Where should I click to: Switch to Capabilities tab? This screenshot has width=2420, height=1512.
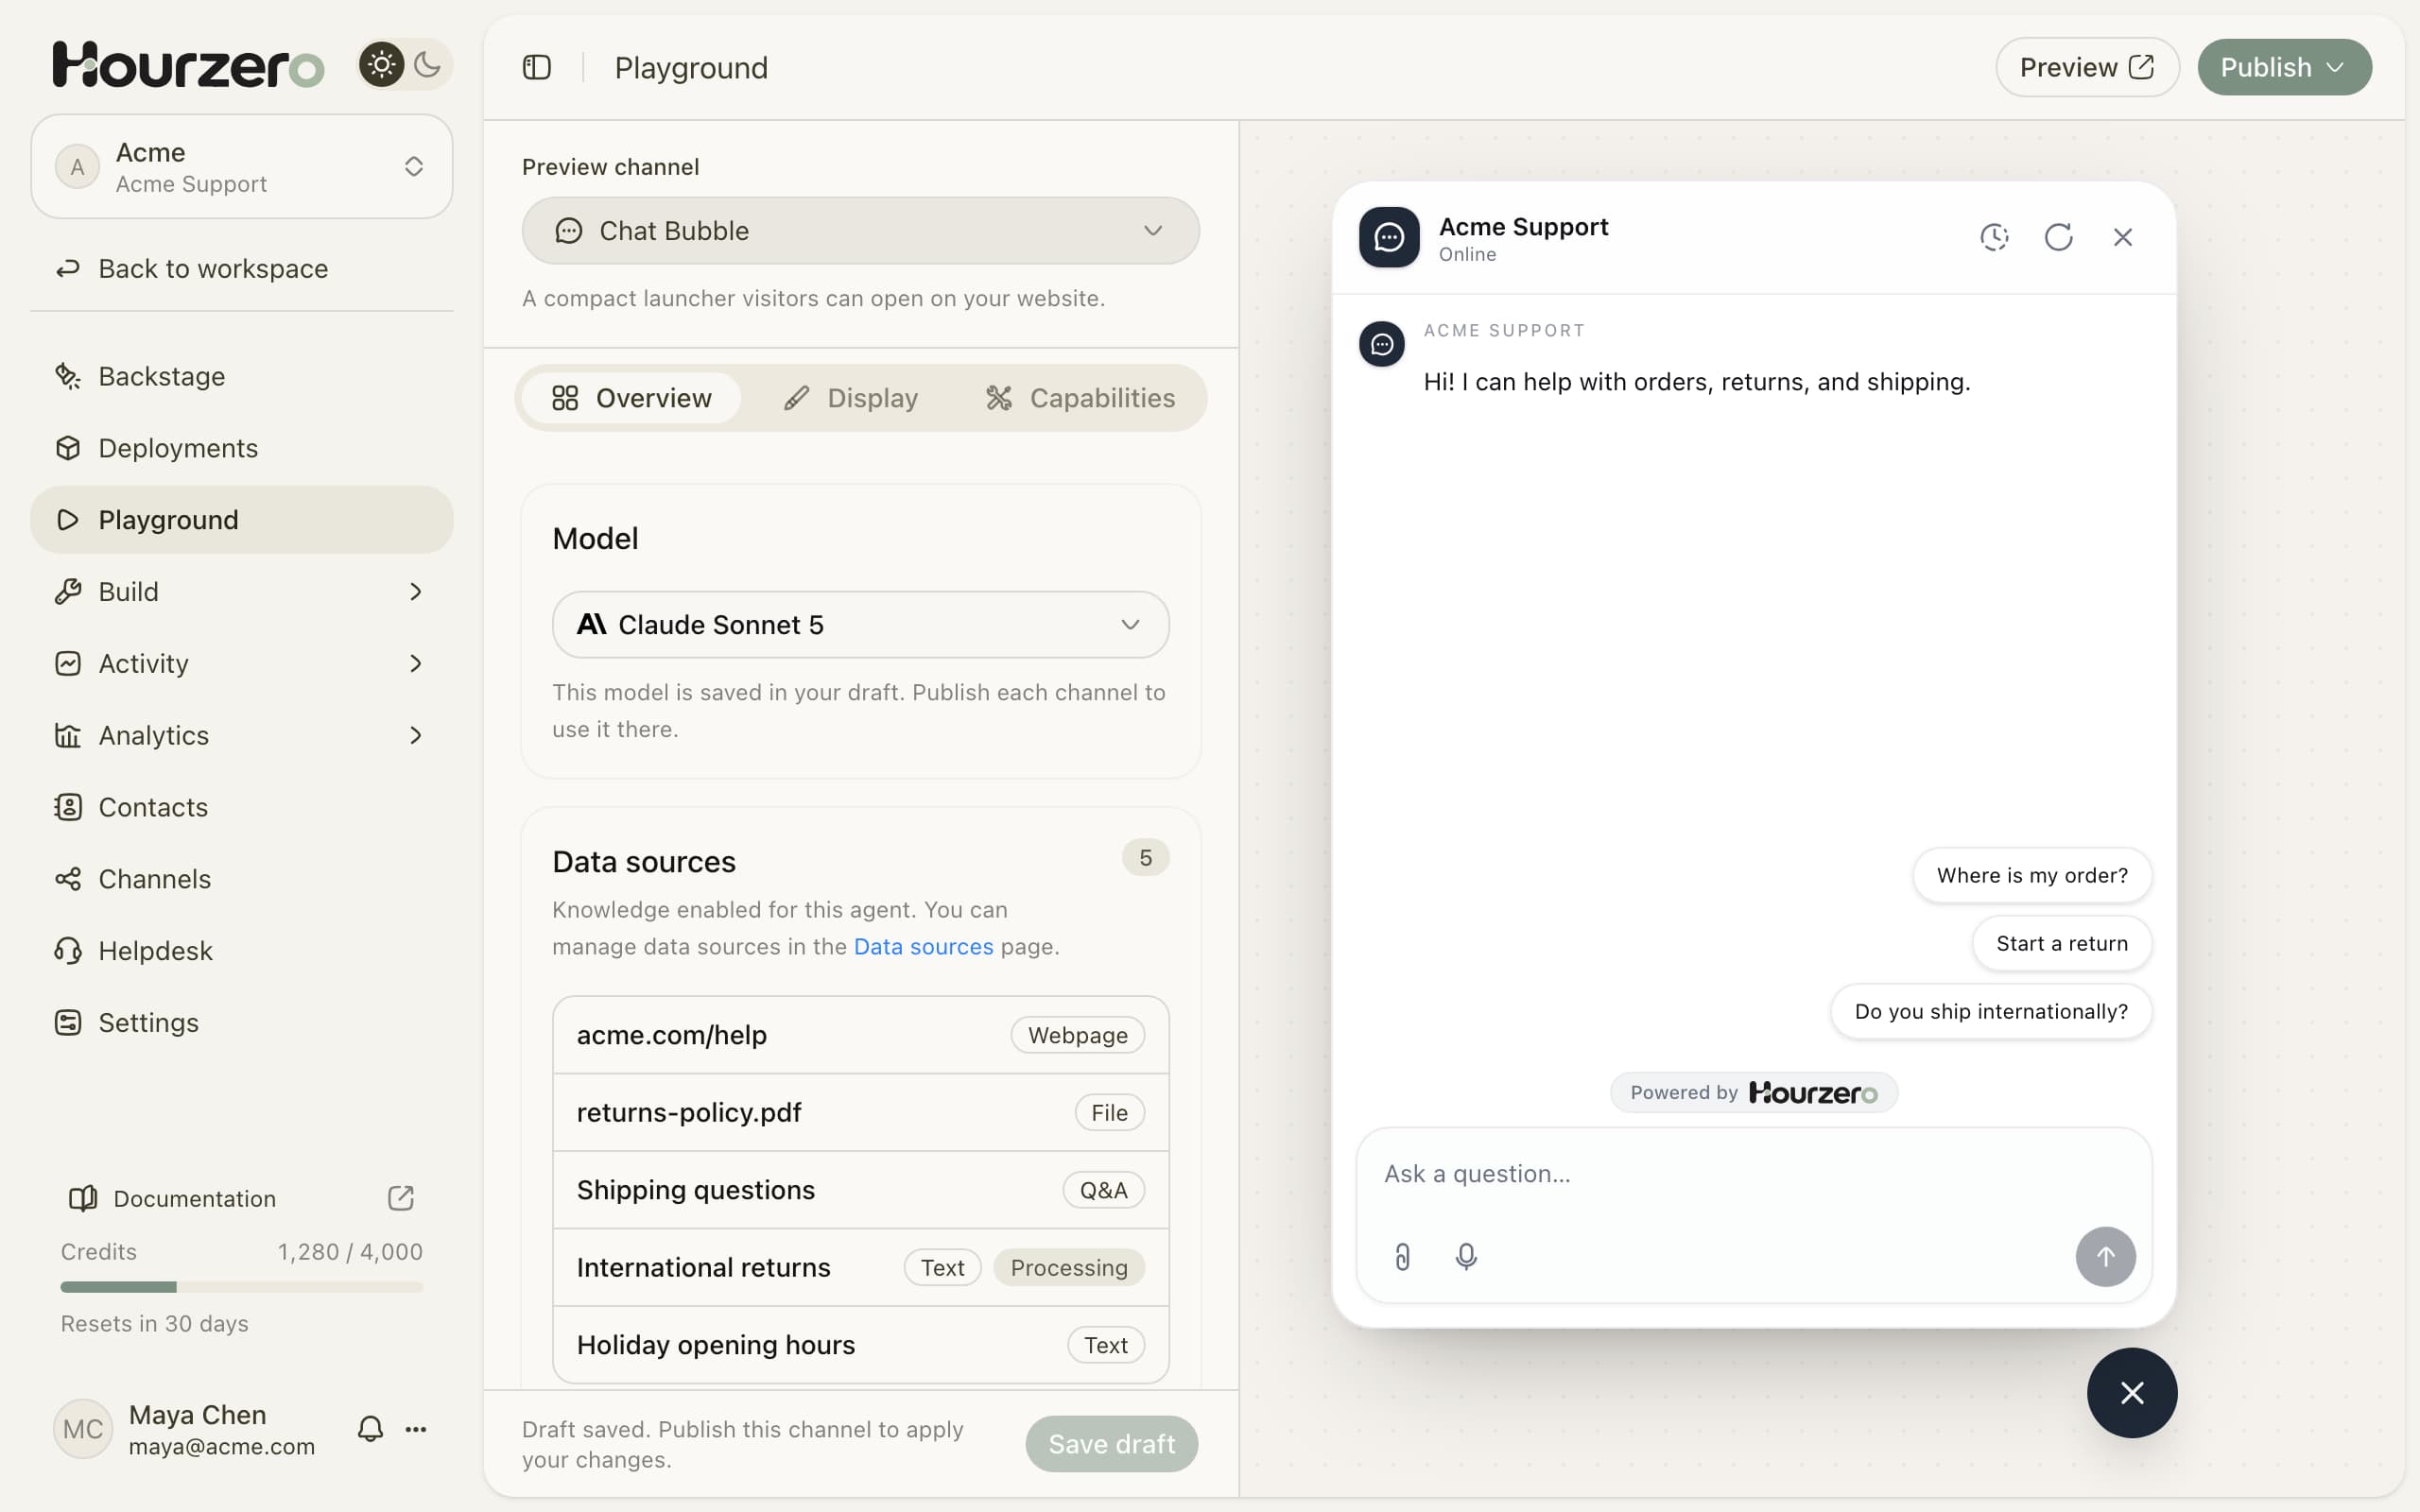[x=1081, y=398]
